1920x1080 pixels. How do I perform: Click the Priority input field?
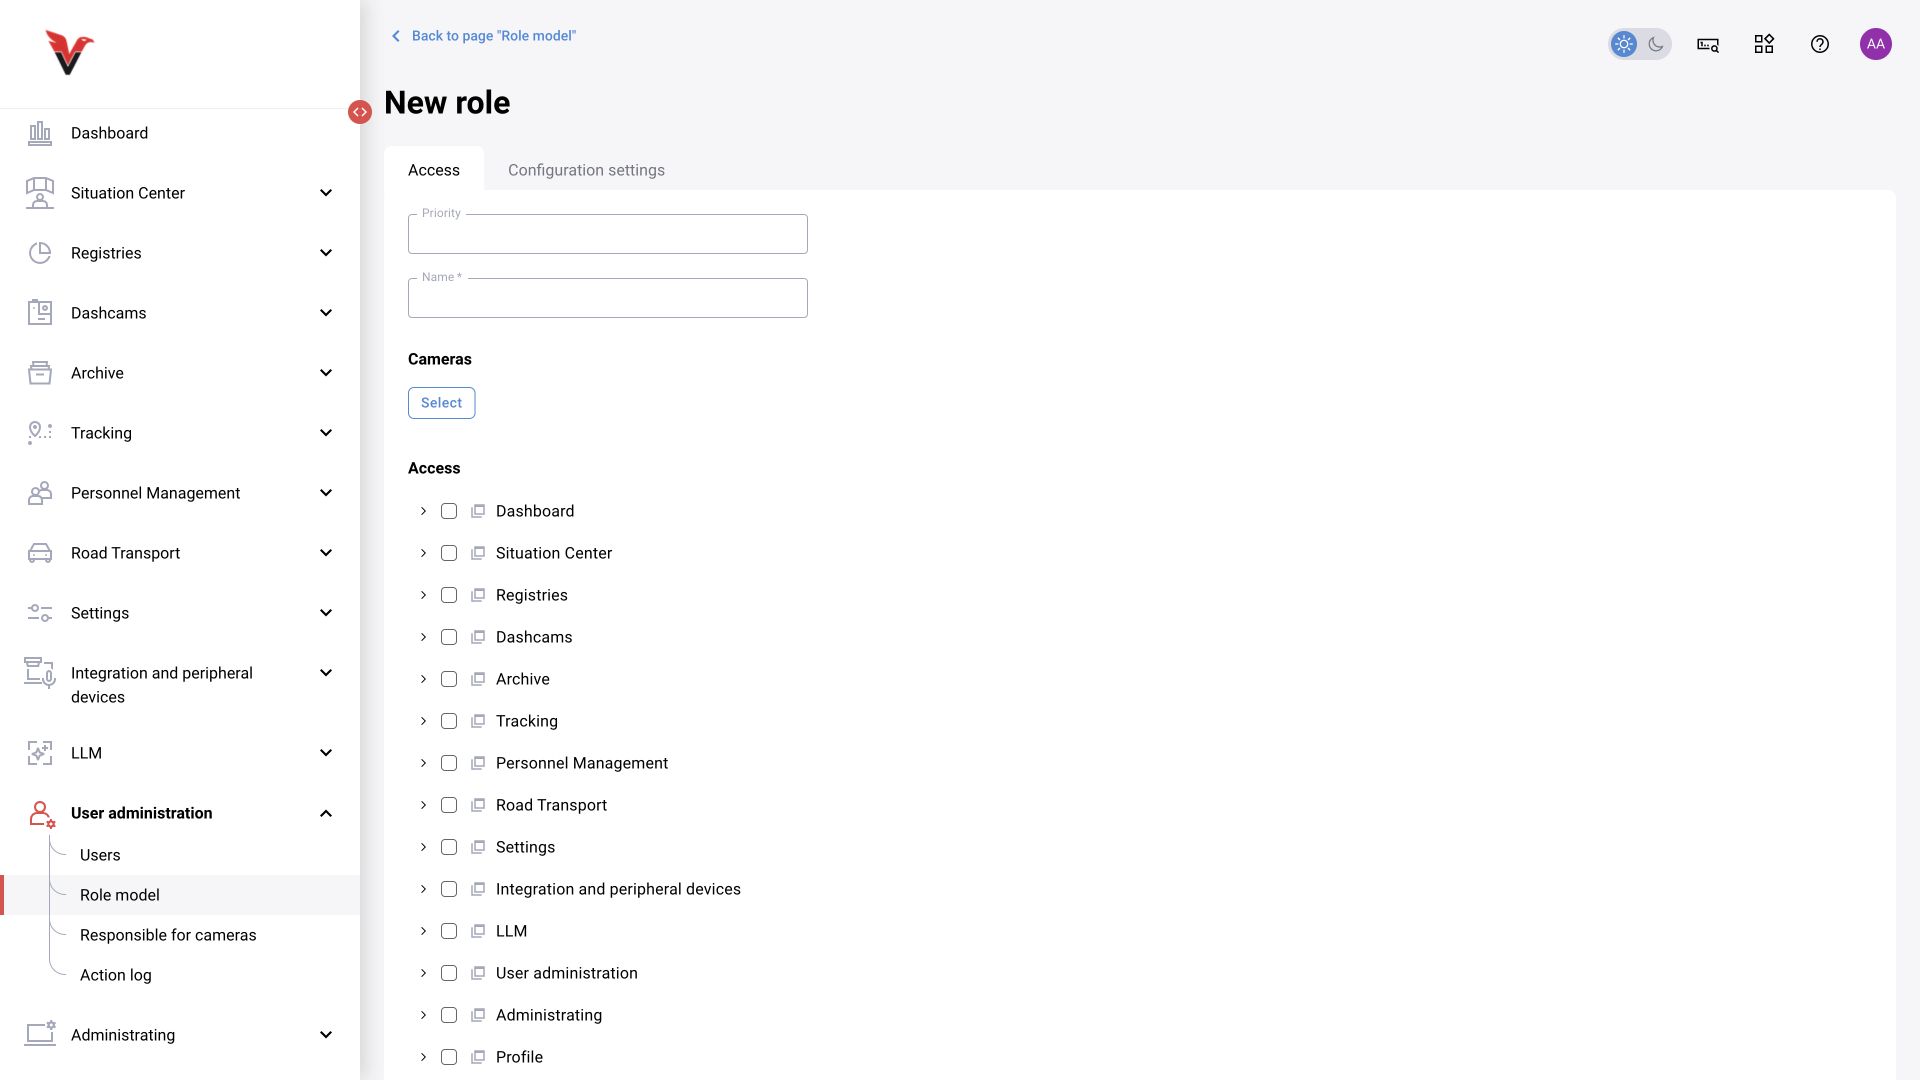pos(608,234)
